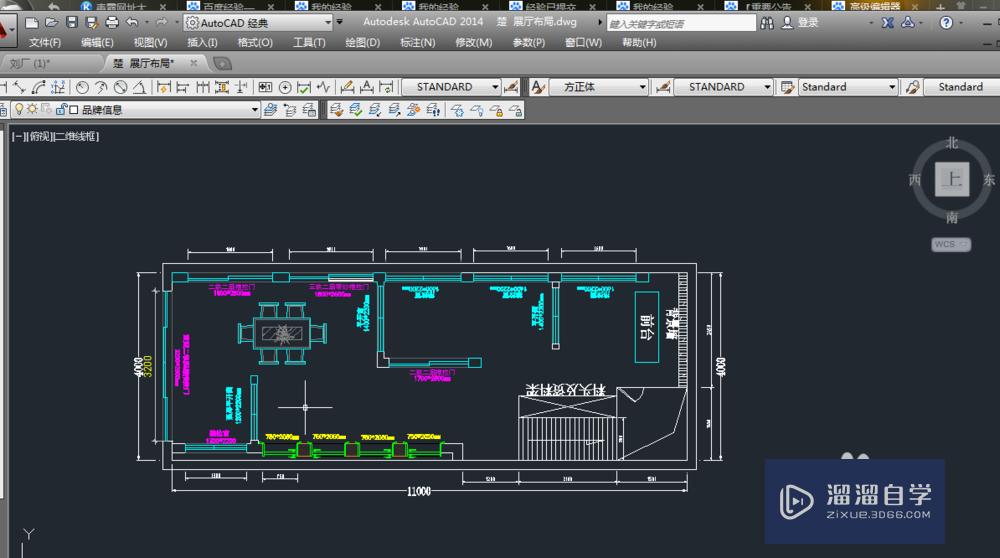Open the Layer Properties Manager icon
The image size is (1000, 558).
270,110
